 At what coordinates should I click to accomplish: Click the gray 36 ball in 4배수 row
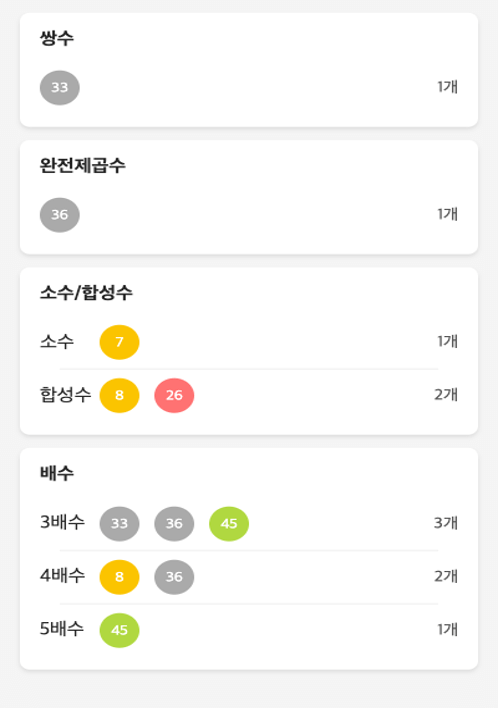click(x=174, y=577)
